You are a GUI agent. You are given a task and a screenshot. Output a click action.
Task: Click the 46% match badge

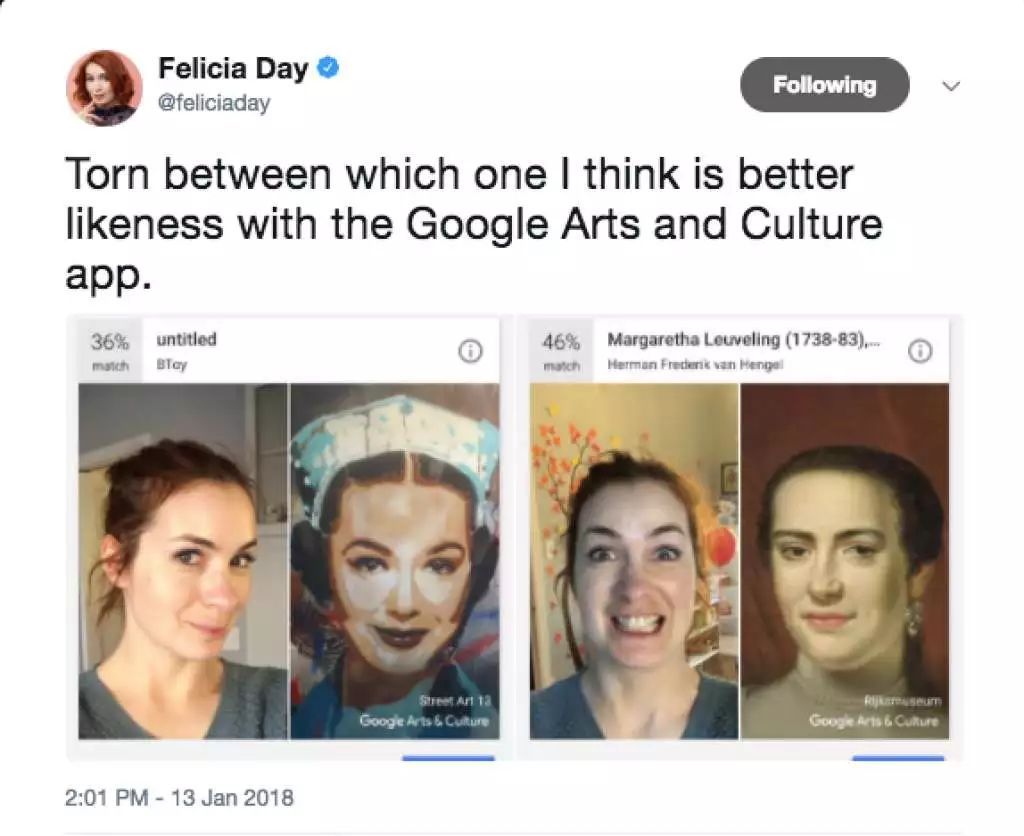point(561,350)
